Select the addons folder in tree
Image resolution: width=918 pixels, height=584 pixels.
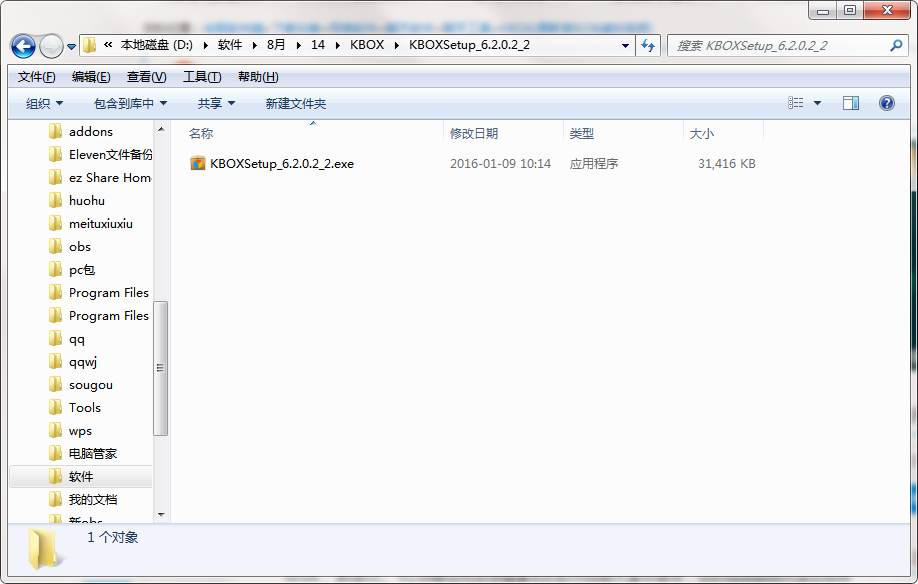click(91, 132)
